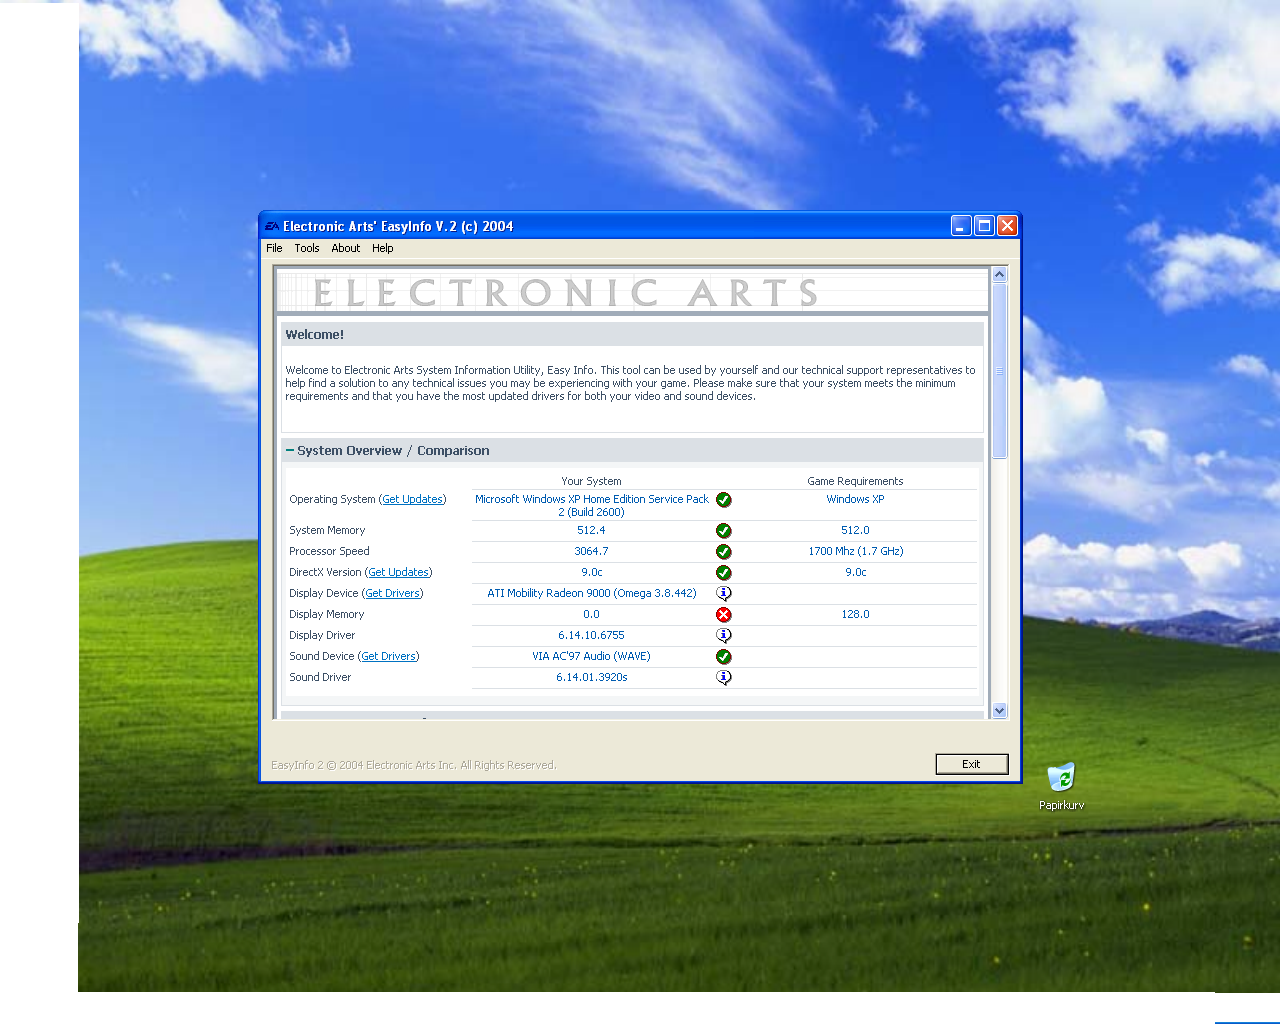Click the green check icon beside Processor Speed

pyautogui.click(x=724, y=552)
